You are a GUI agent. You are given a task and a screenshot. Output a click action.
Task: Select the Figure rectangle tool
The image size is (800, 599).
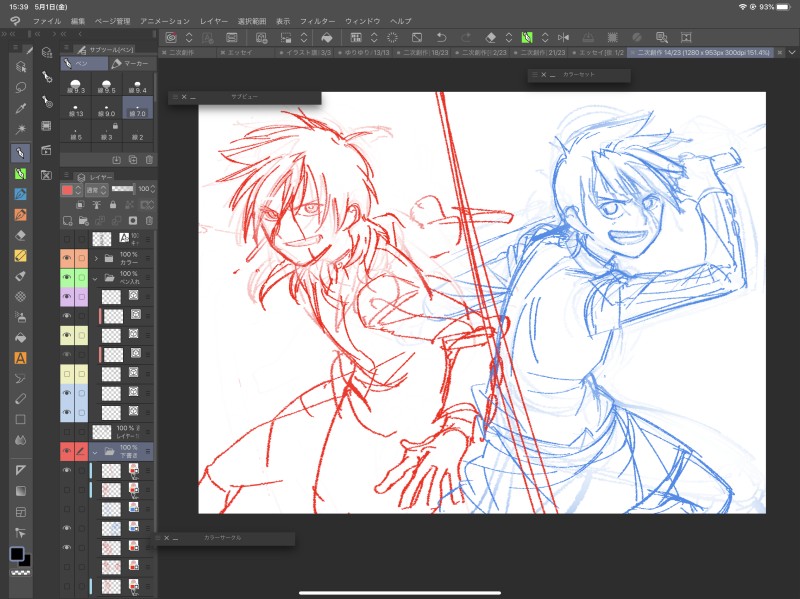click(x=20, y=419)
